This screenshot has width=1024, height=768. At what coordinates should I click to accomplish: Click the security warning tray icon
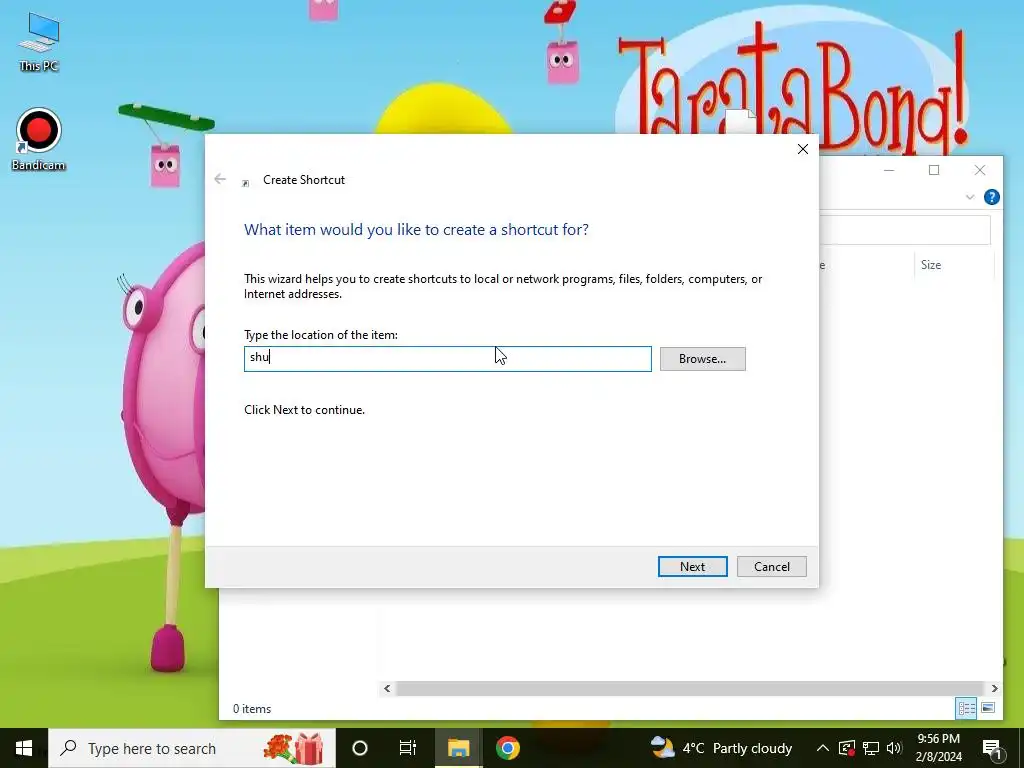coord(847,748)
